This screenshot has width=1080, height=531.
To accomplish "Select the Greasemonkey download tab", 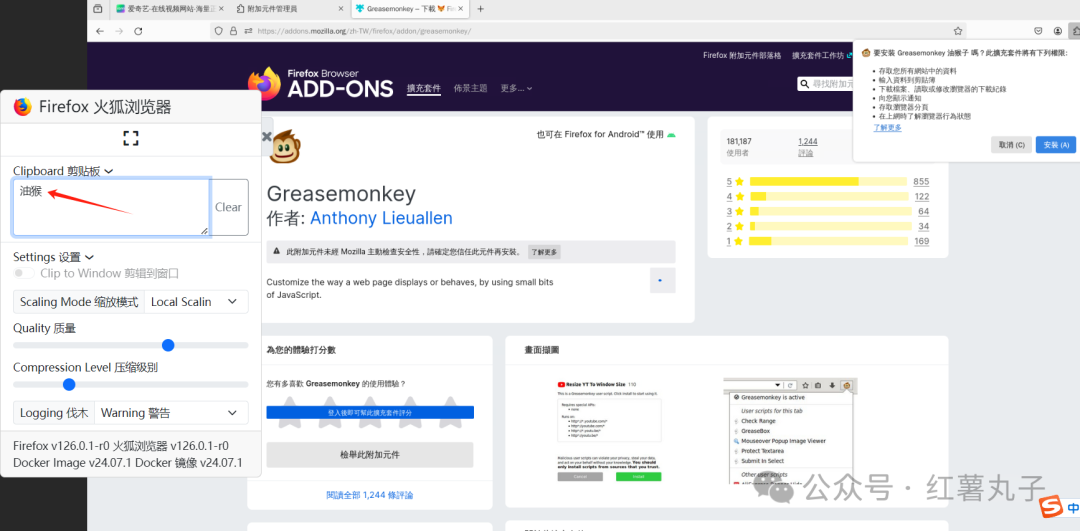I will [x=411, y=9].
